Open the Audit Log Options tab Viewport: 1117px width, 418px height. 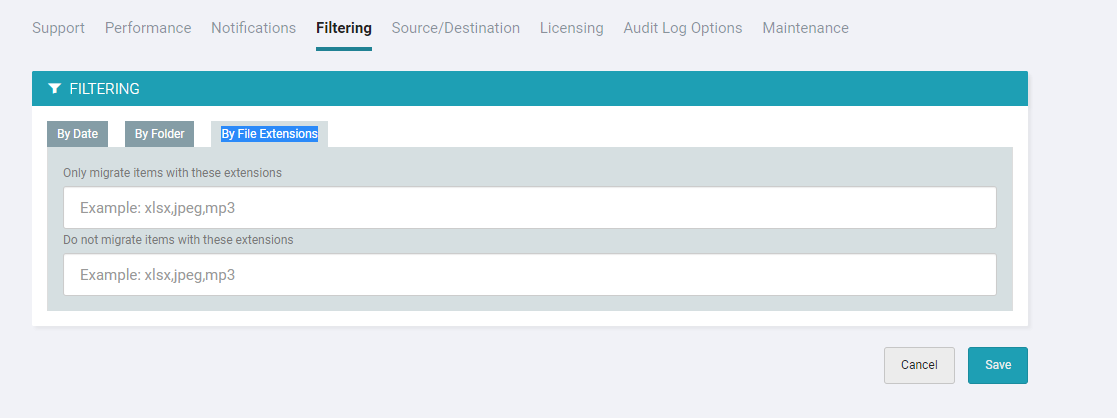point(682,28)
